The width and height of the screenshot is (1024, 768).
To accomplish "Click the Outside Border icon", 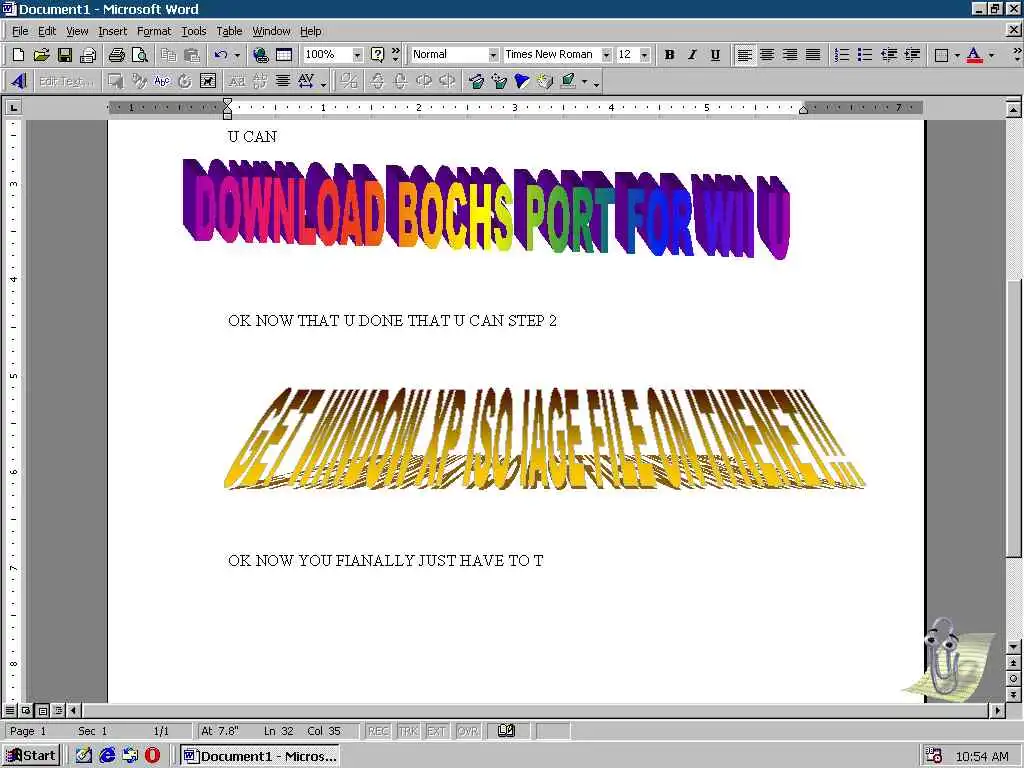I will (941, 55).
